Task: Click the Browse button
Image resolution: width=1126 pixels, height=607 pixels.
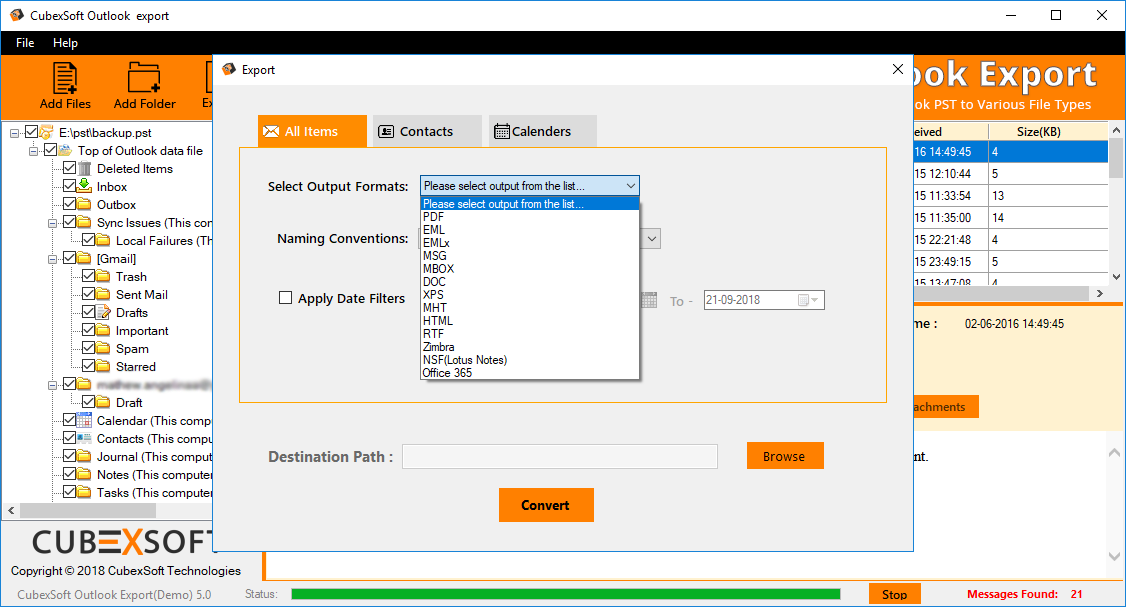Action: tap(784, 456)
